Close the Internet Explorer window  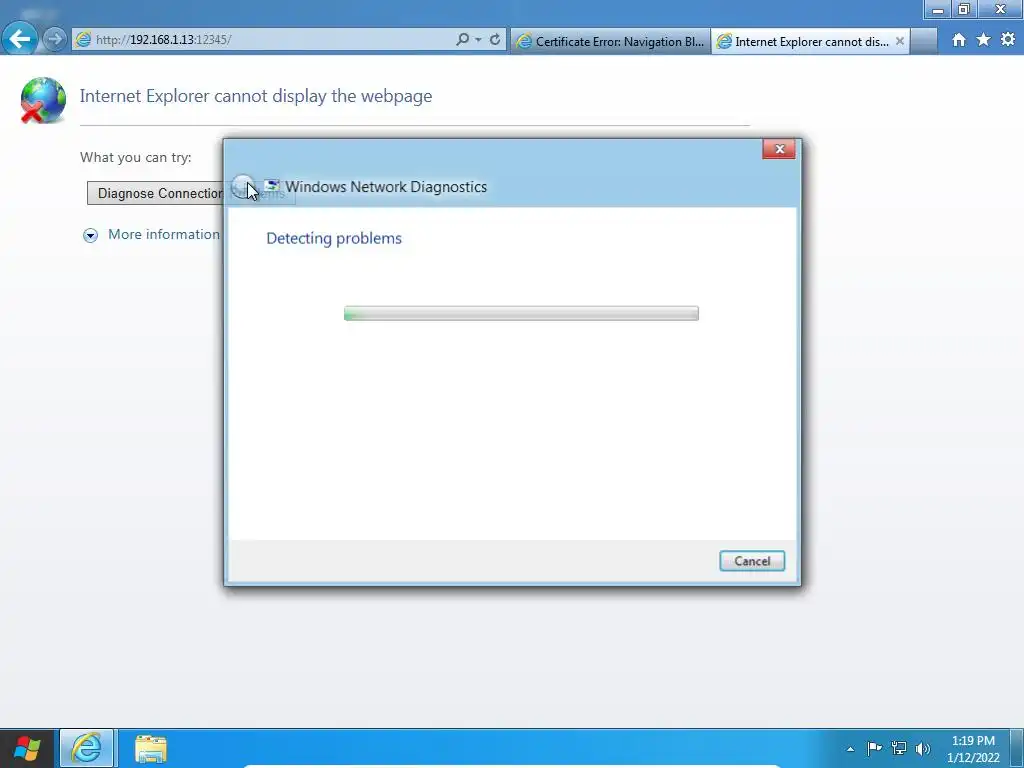pos(1000,9)
